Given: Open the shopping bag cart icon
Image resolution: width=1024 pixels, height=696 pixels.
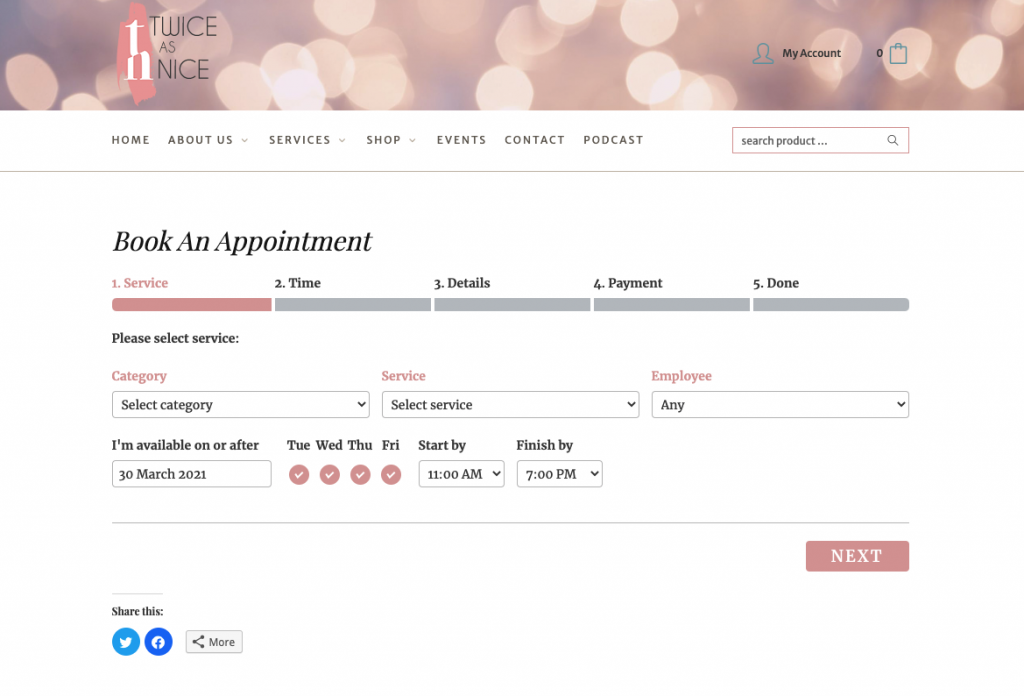Looking at the screenshot, I should point(898,54).
